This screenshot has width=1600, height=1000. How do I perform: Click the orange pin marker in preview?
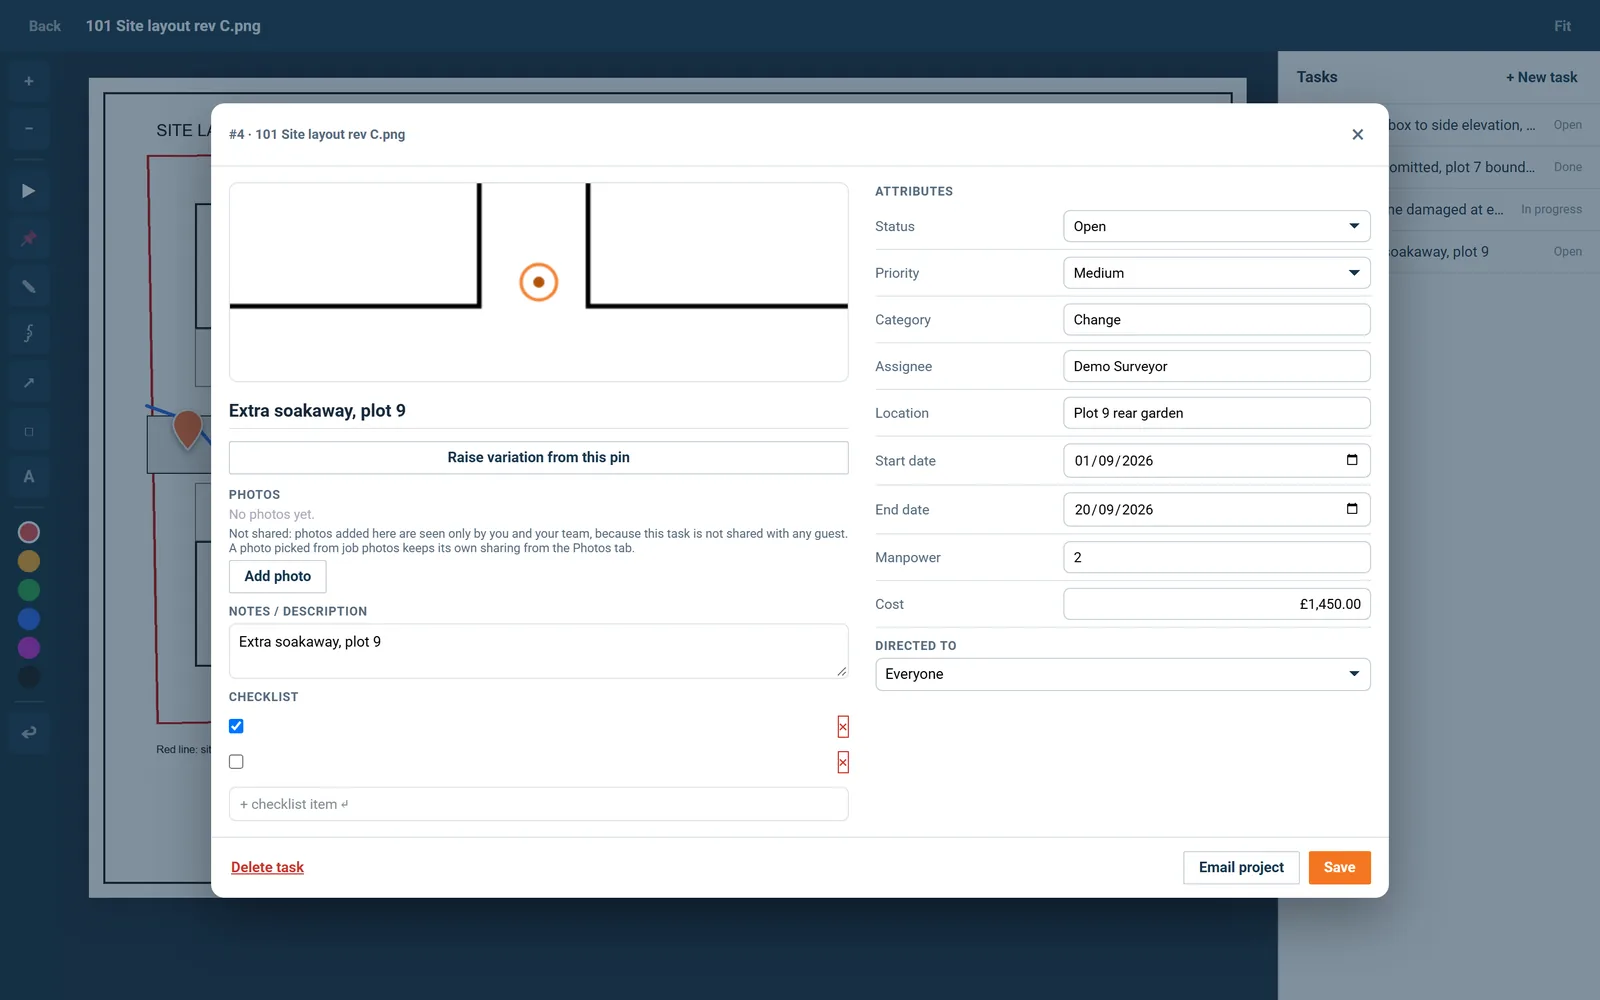538,282
